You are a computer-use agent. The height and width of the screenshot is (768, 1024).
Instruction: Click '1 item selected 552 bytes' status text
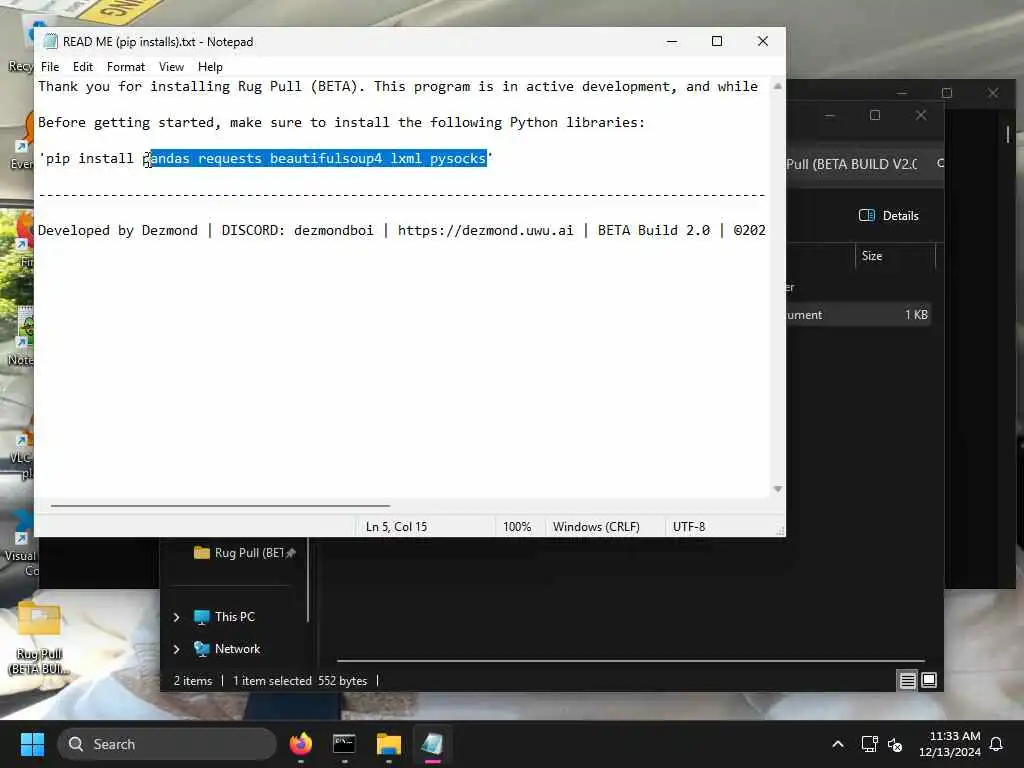[x=300, y=680]
